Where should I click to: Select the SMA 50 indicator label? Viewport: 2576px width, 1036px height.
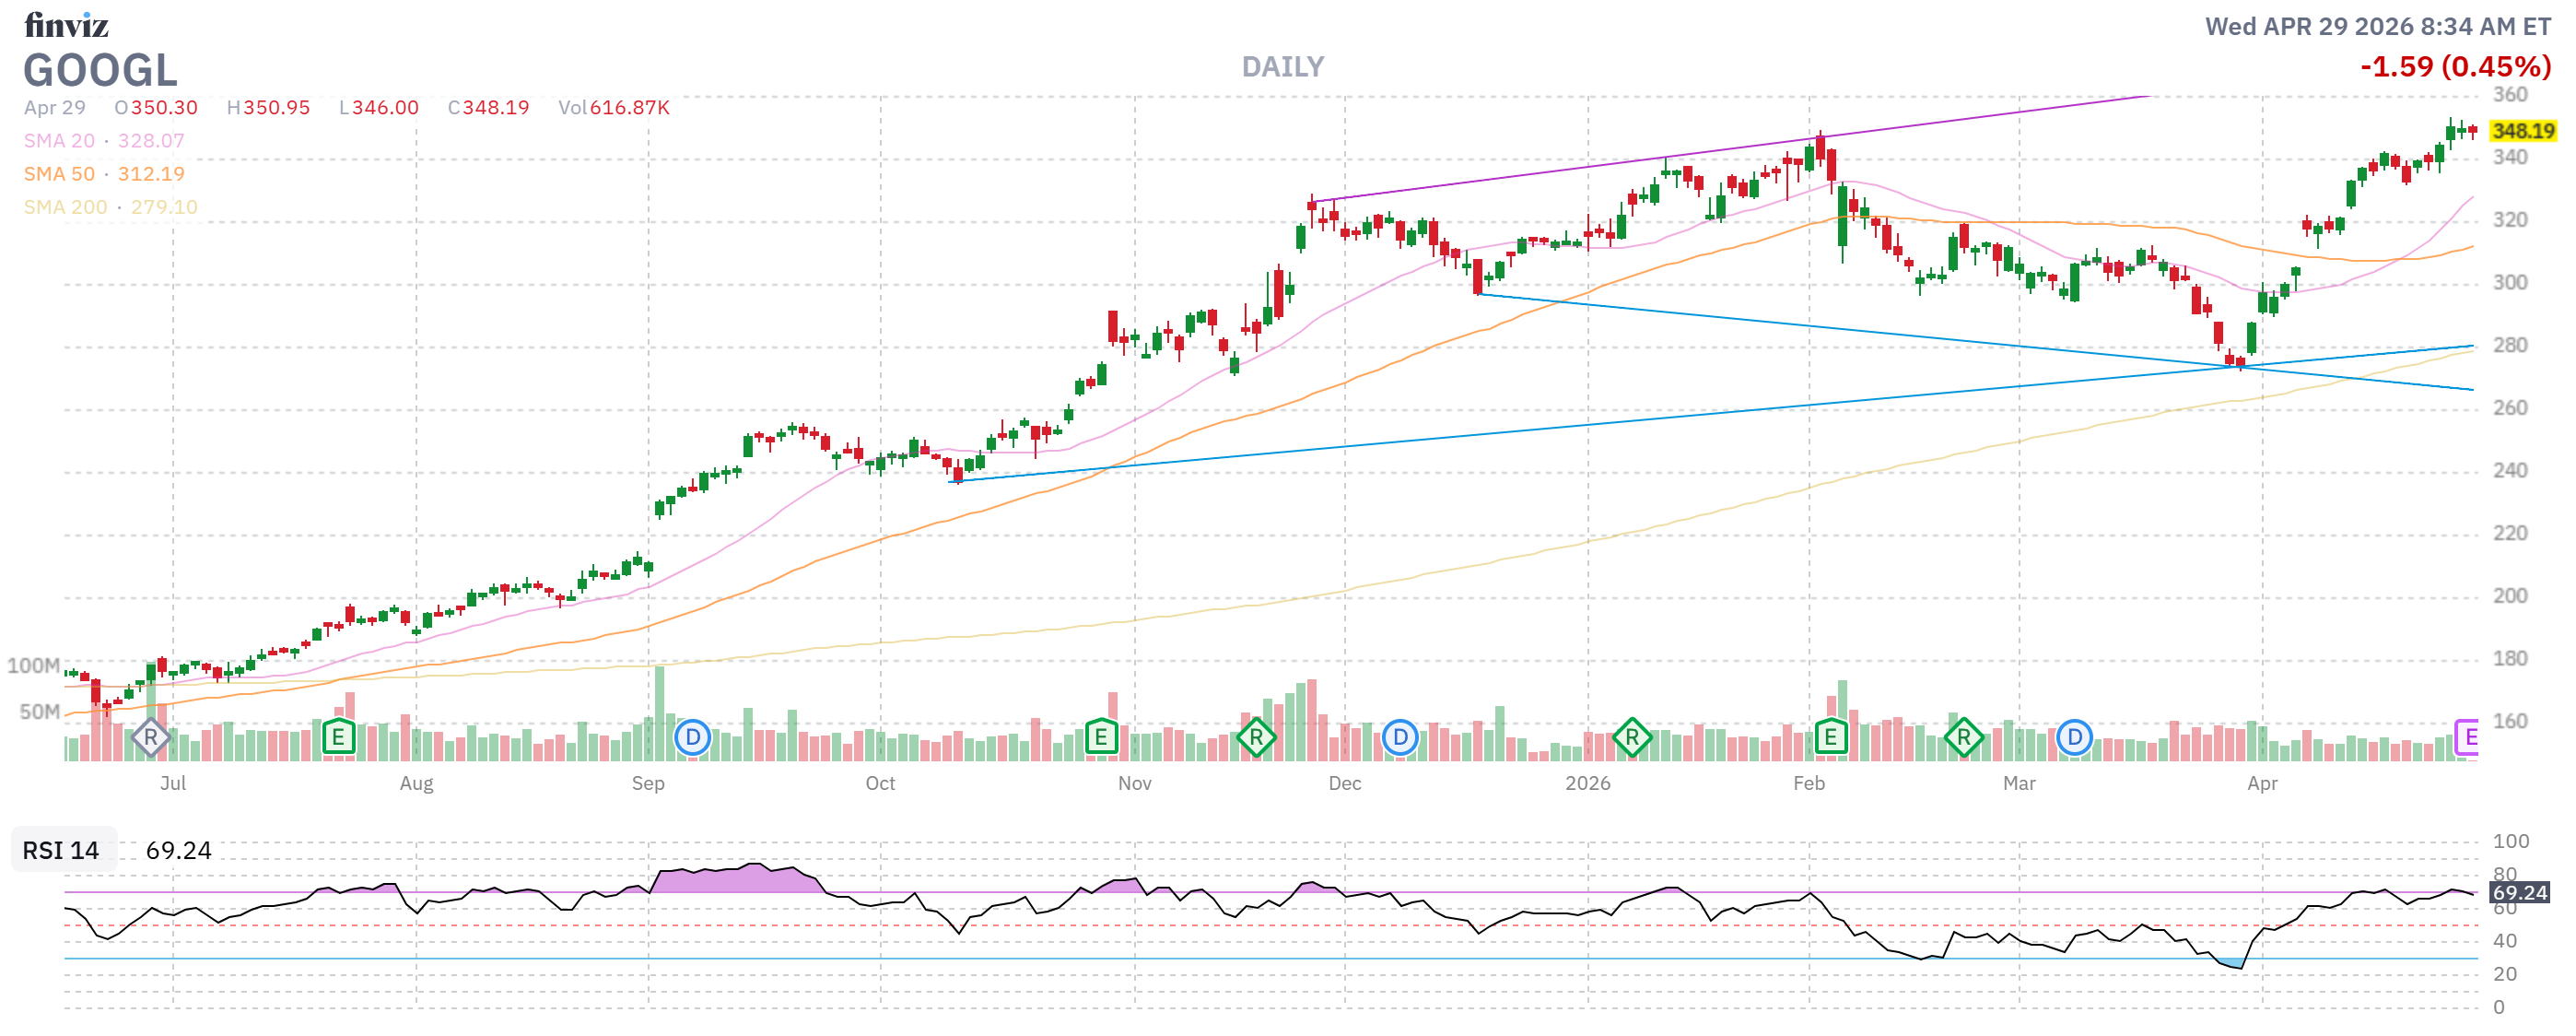tap(59, 174)
